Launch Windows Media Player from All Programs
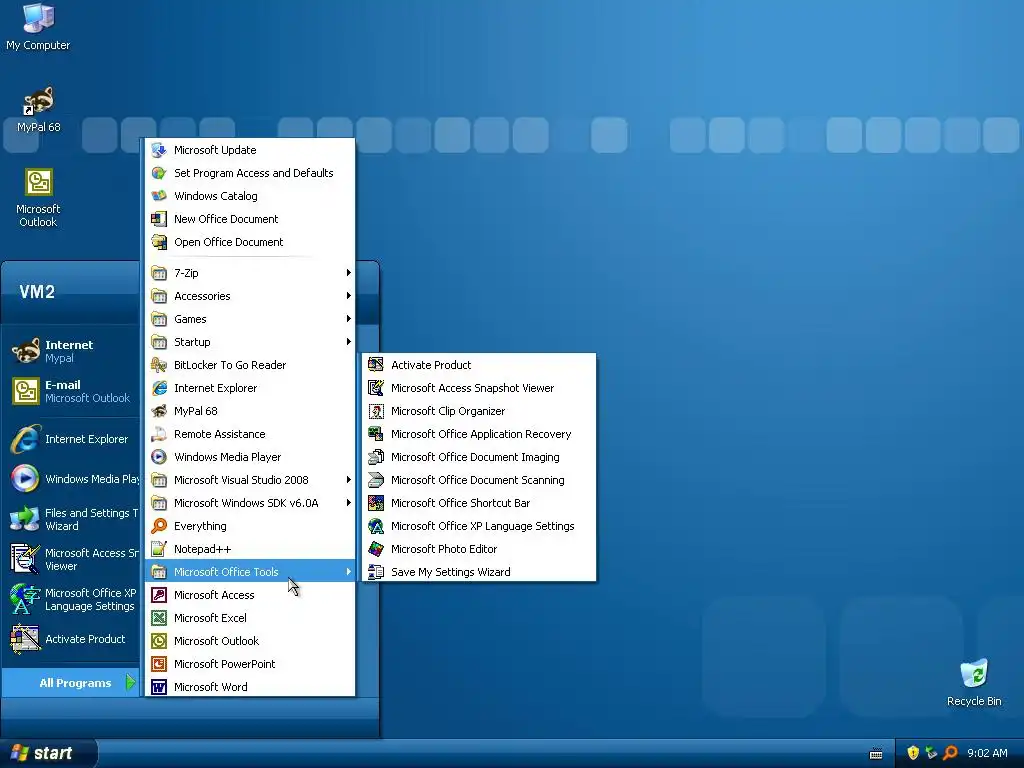 click(250, 457)
